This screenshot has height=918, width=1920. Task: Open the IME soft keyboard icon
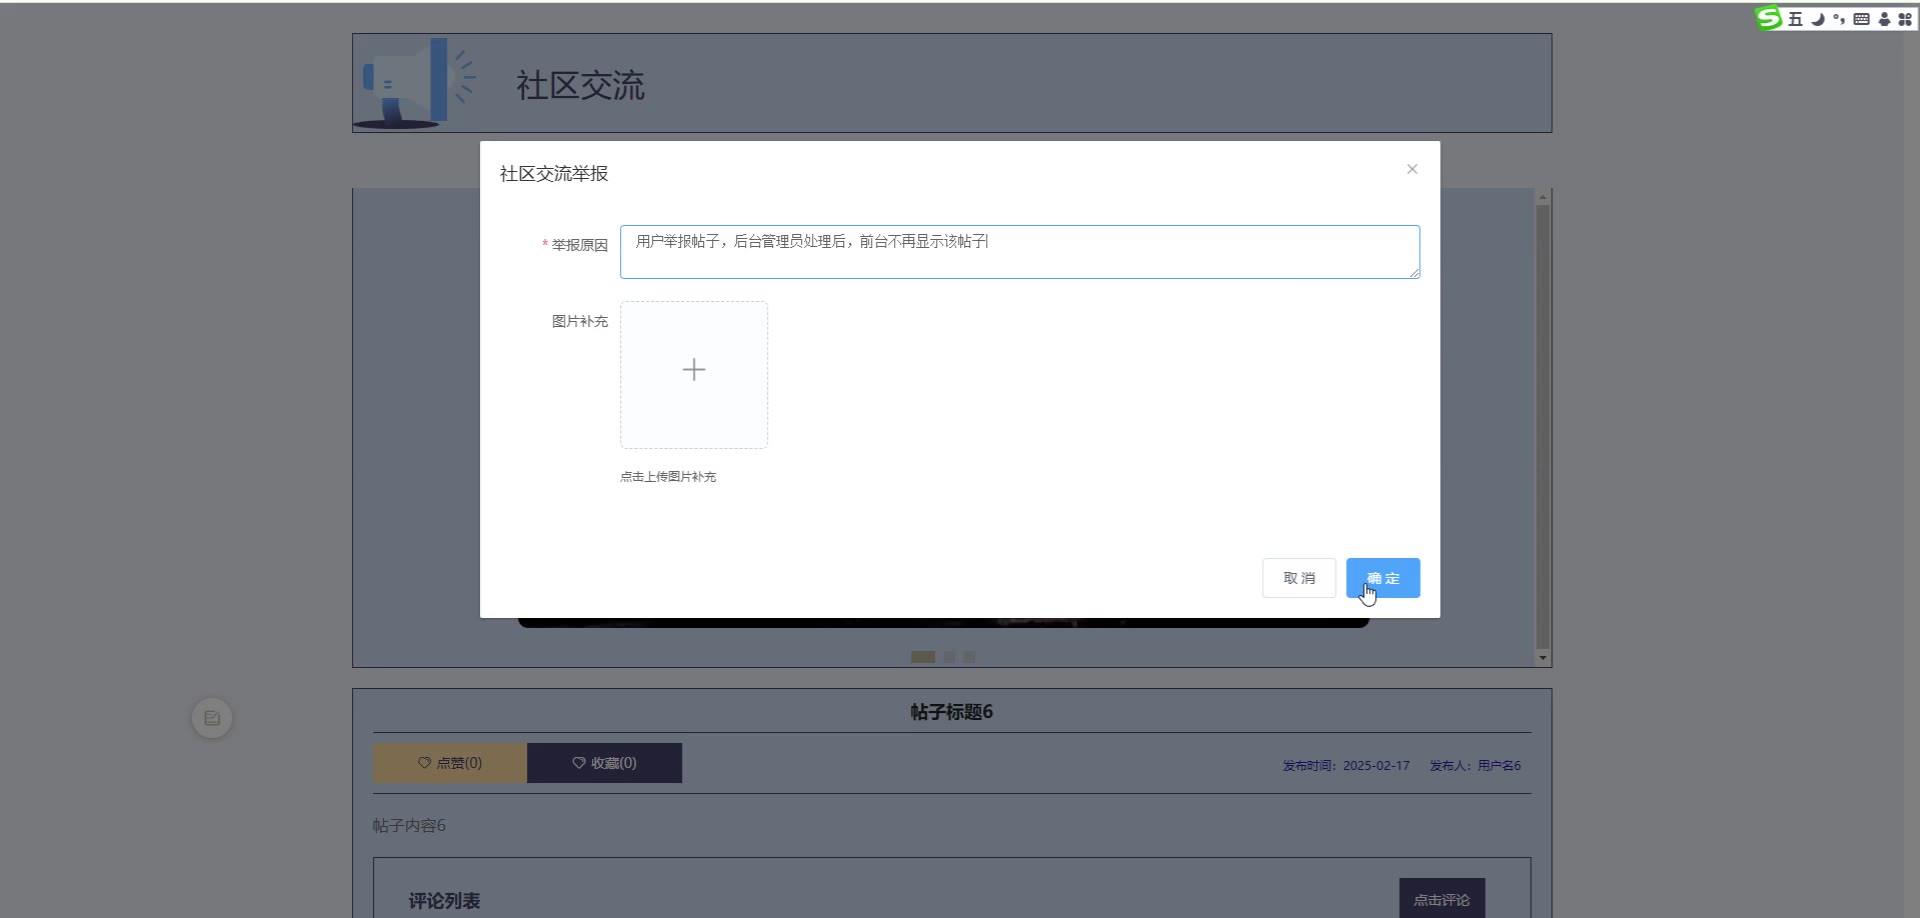coord(1861,19)
